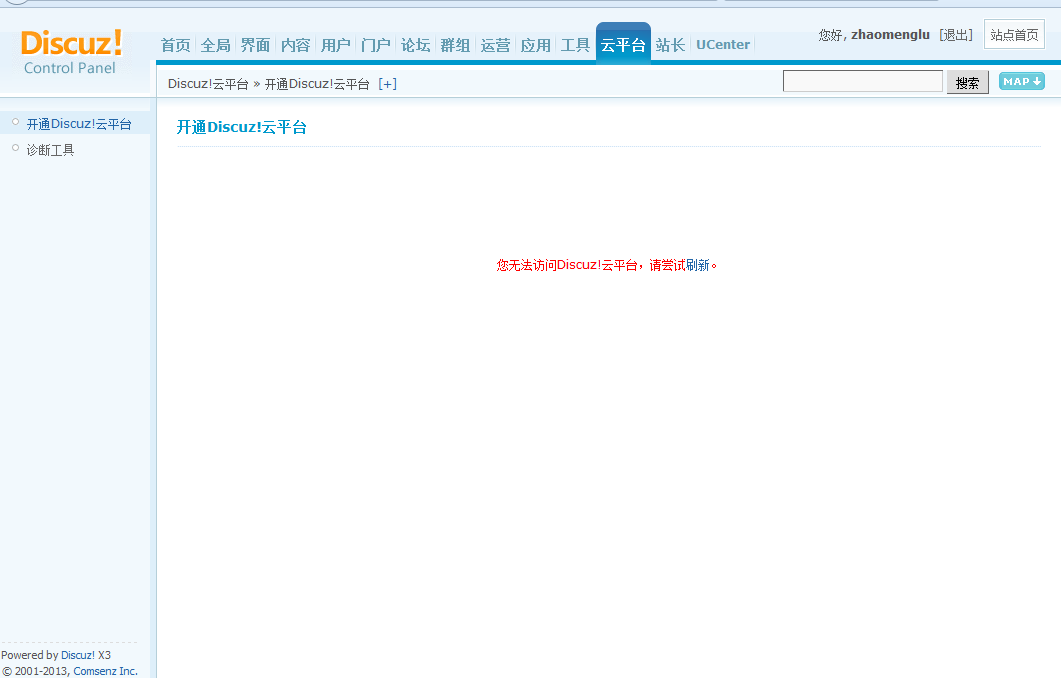Open the MAP navigation button

tap(1022, 81)
